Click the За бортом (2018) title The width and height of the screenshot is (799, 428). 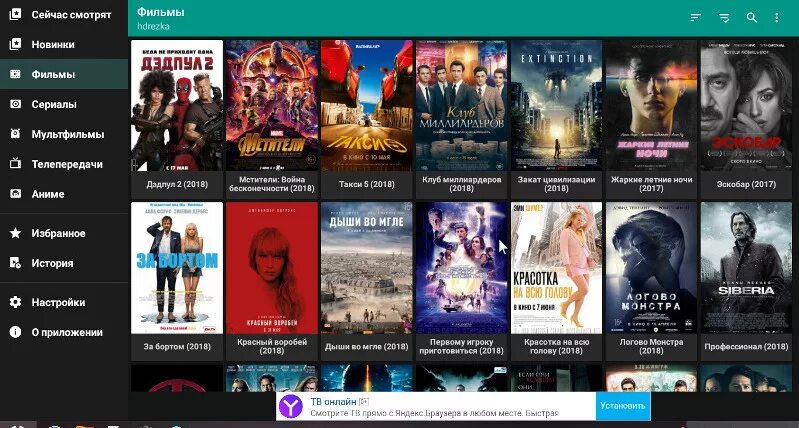tap(177, 346)
